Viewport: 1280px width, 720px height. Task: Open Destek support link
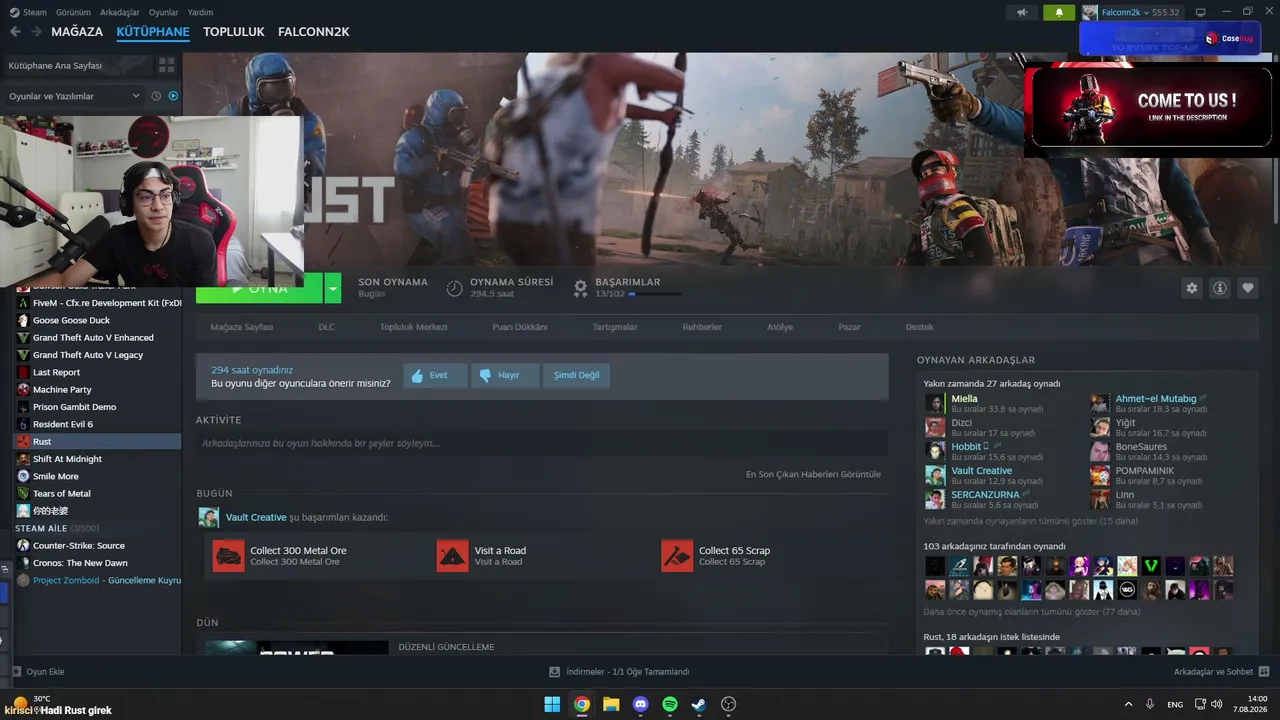coord(920,327)
